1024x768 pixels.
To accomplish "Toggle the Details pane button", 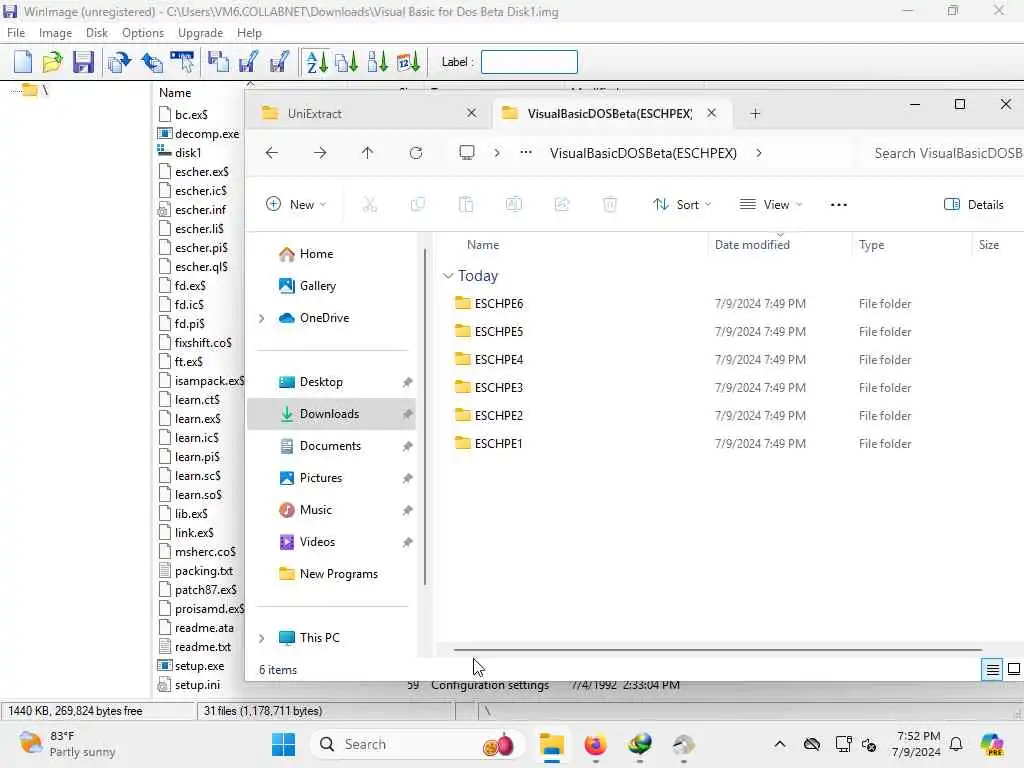I will pos(973,204).
